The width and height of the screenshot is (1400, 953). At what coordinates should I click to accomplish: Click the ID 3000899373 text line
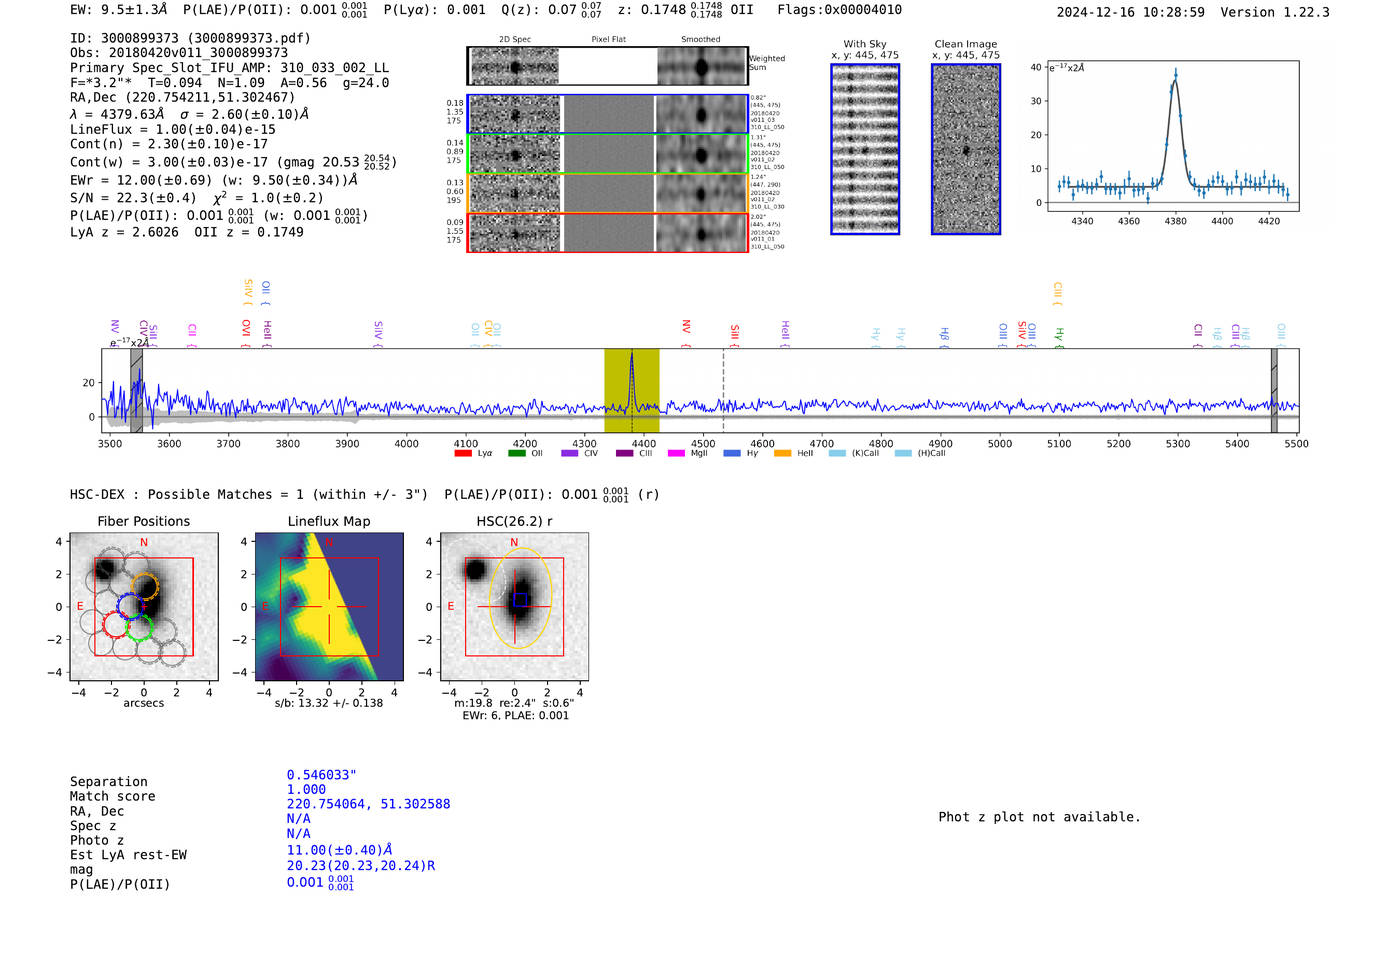190,38
